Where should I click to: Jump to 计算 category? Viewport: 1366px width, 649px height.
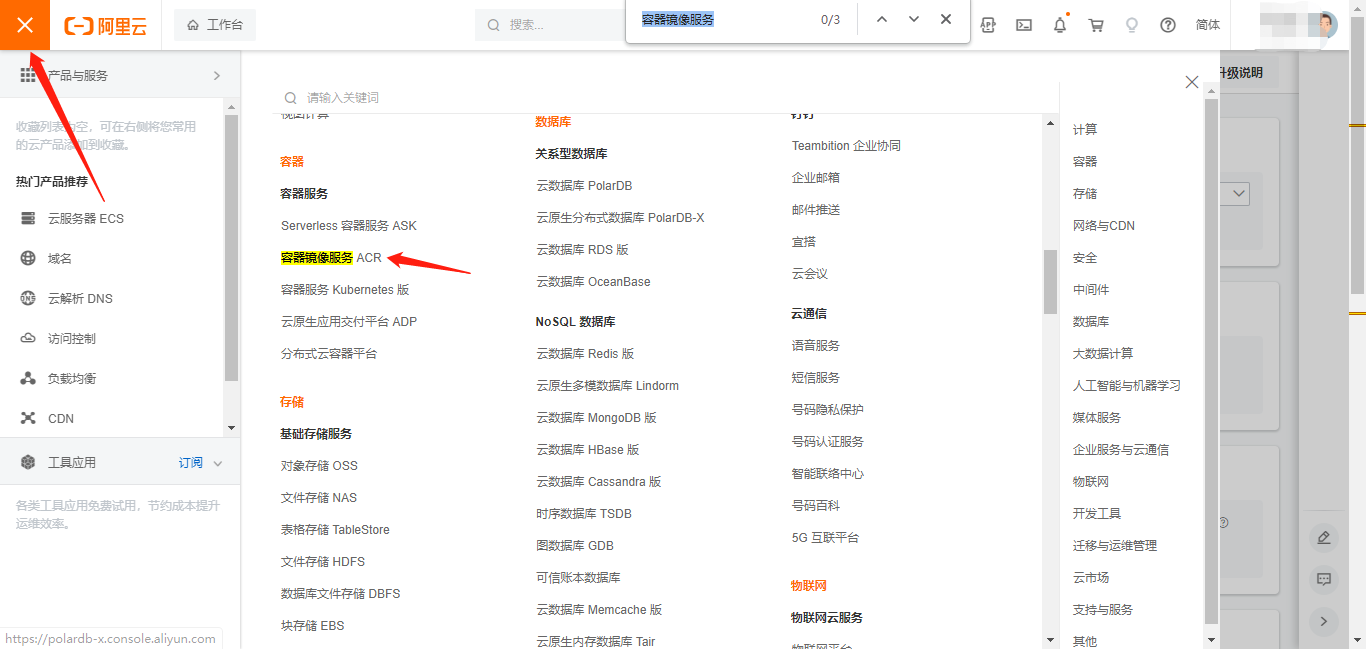[1085, 130]
